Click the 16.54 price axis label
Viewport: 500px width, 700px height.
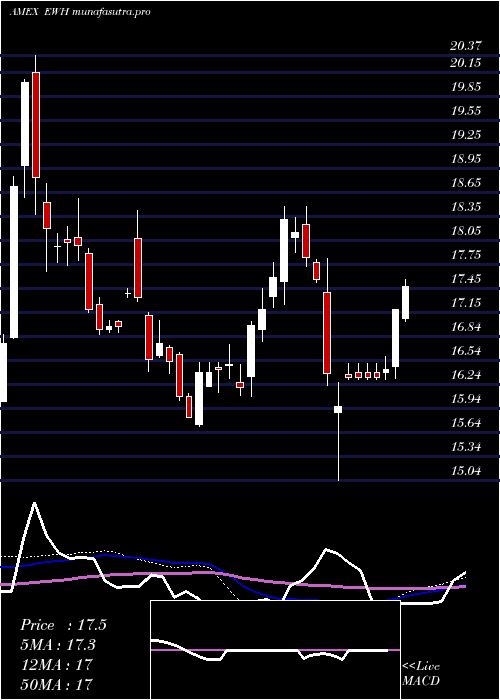click(466, 351)
